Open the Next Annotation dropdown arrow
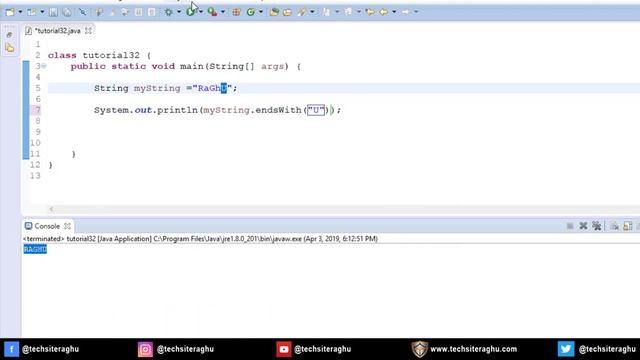640x360 pixels. click(337, 12)
